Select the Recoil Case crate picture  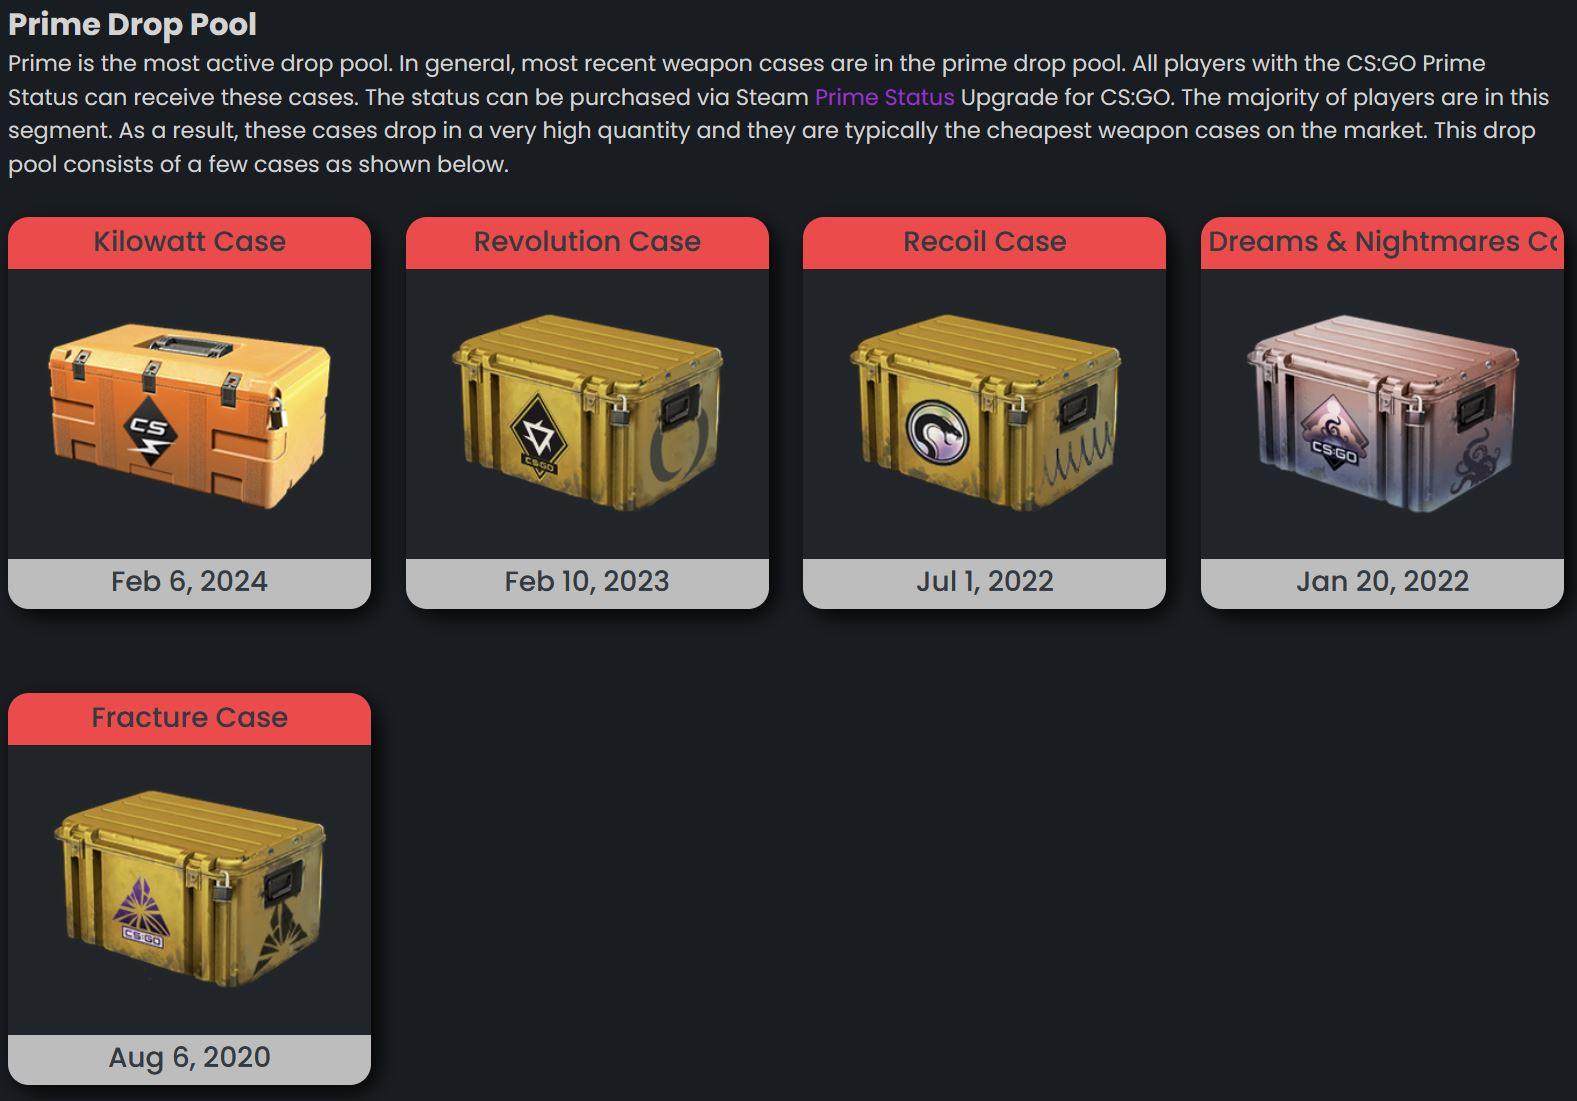985,412
